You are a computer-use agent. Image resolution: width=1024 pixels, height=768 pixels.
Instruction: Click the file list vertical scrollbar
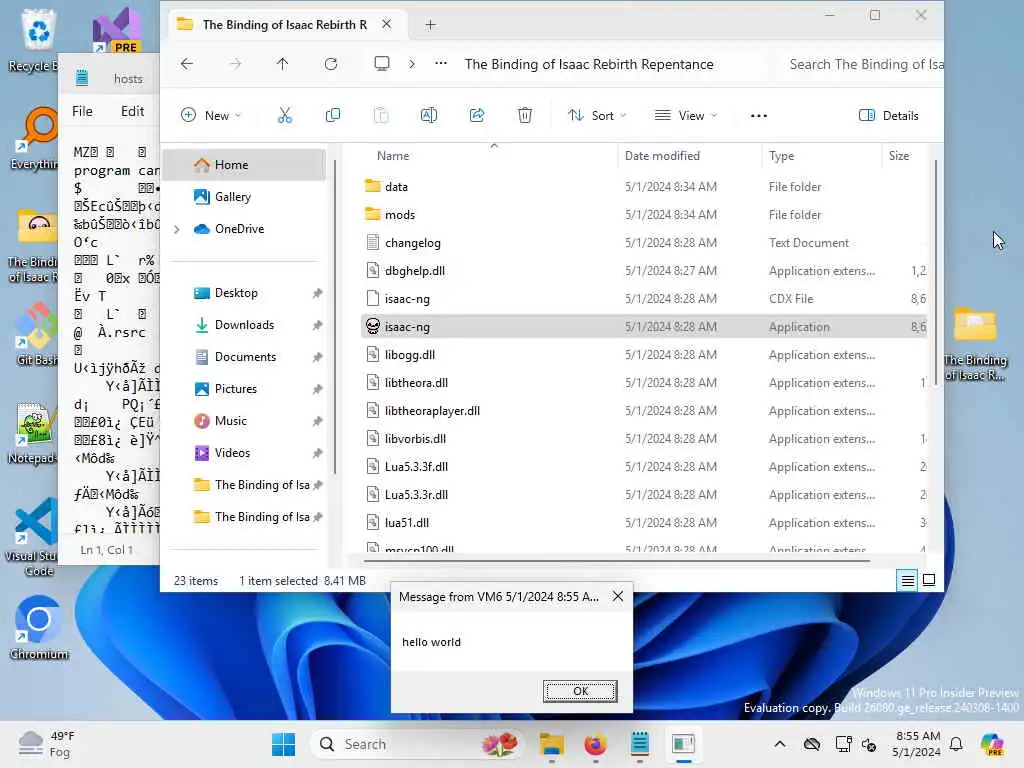[936, 274]
